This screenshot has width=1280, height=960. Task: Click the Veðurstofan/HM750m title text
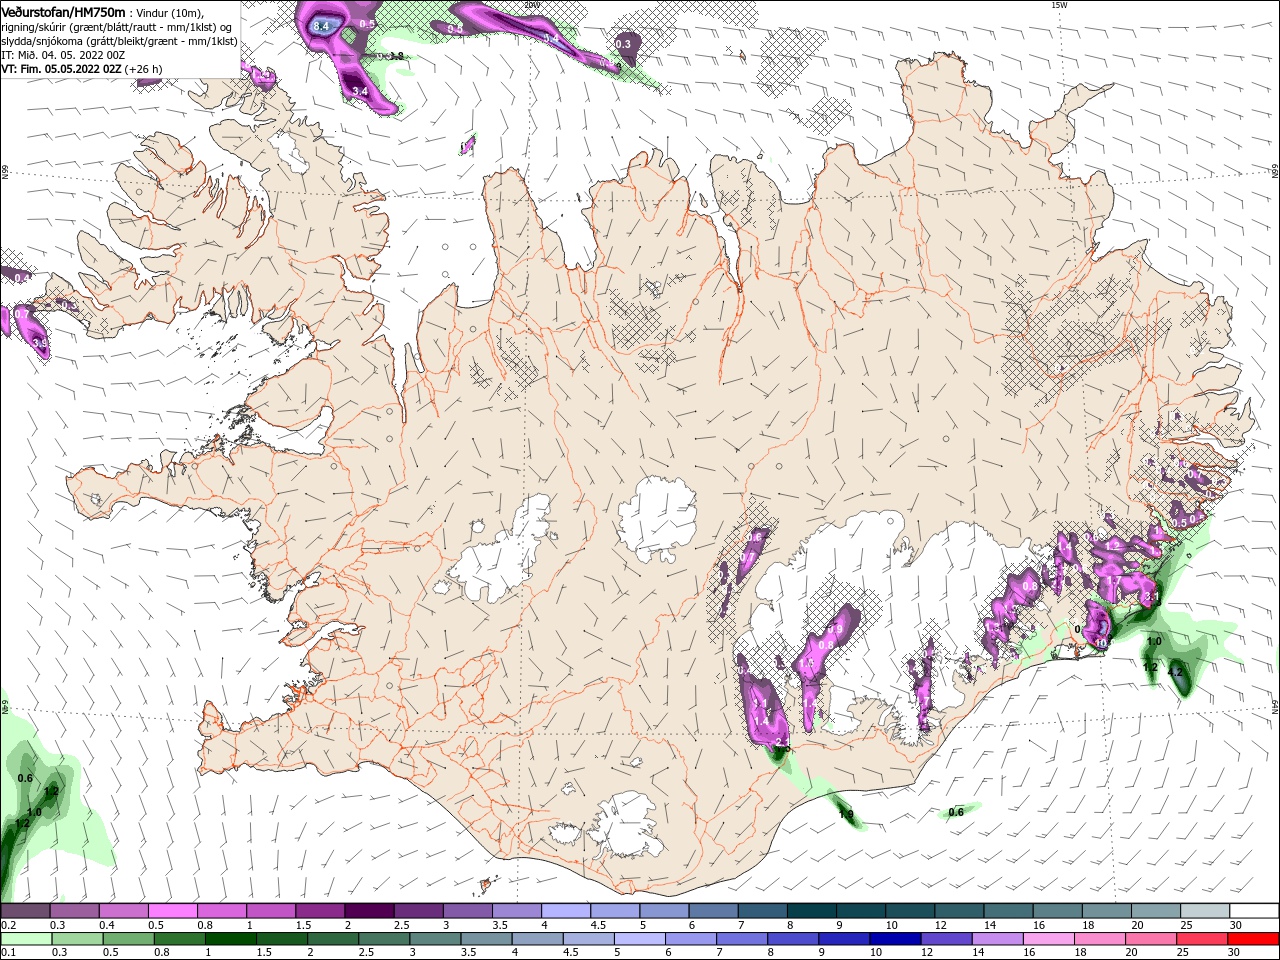(64, 11)
